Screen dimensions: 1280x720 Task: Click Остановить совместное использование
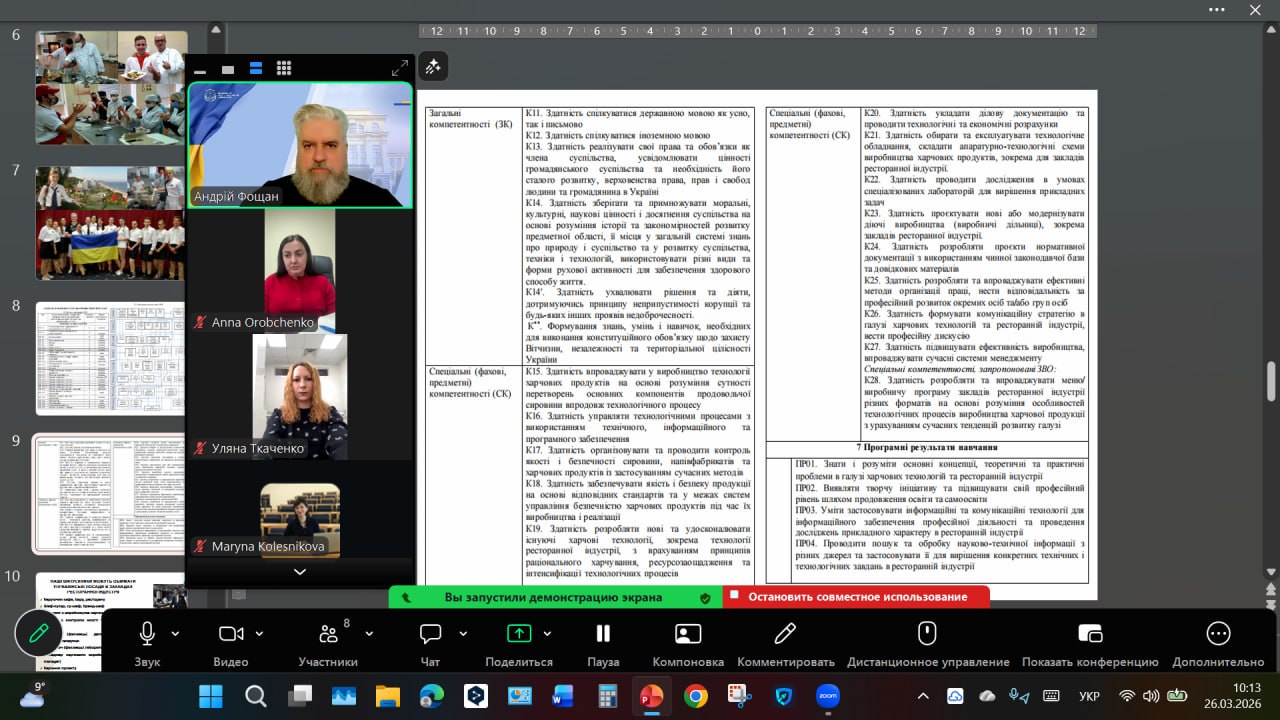857,597
